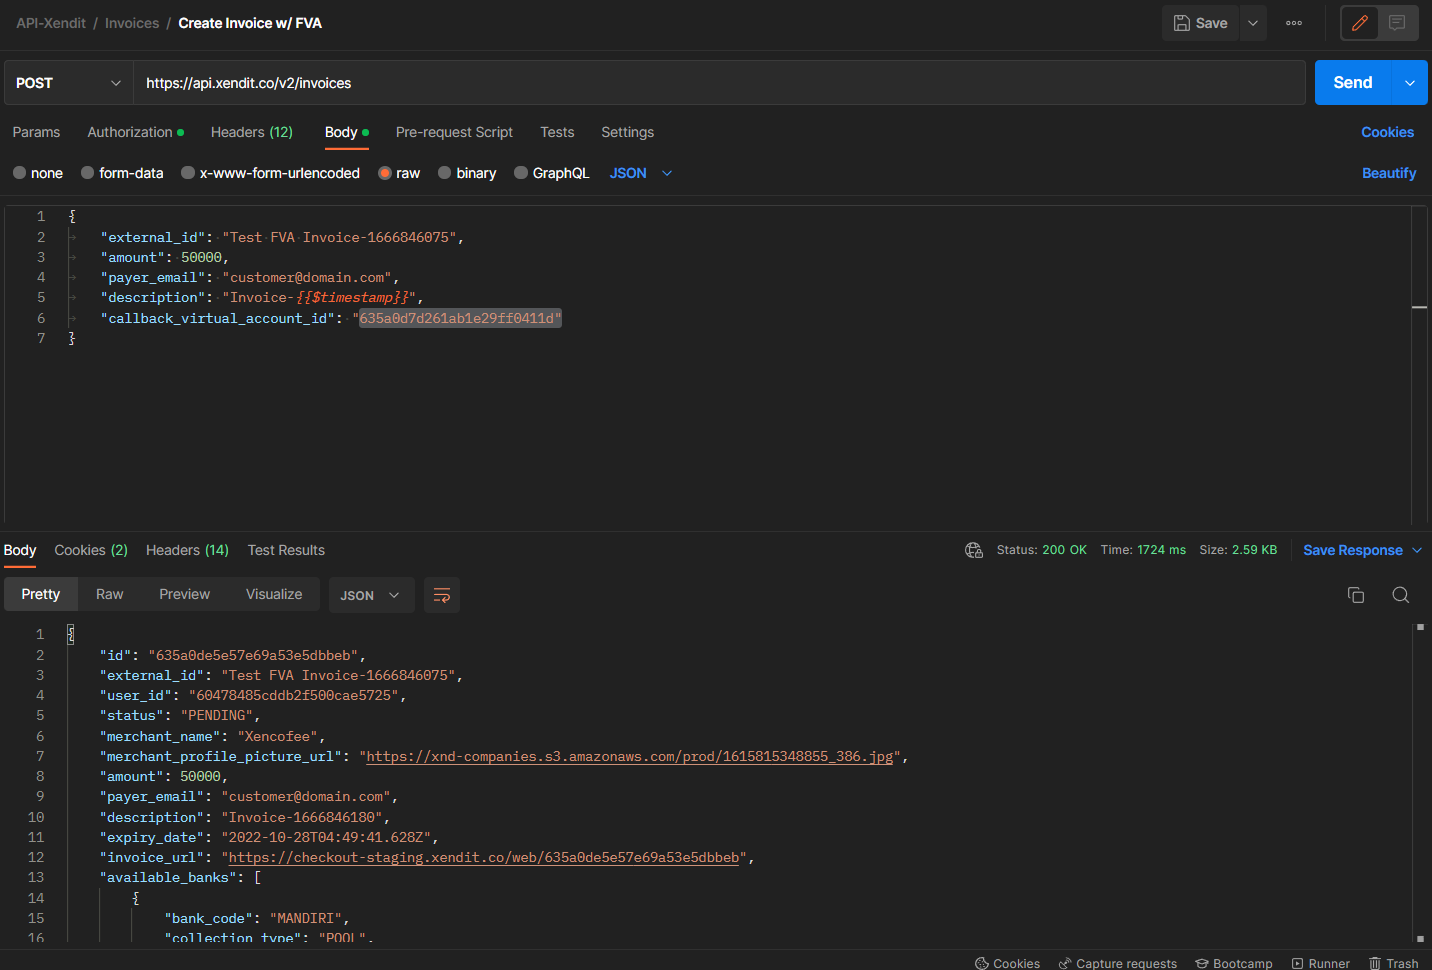Go to Invoices breadcrumb
Viewport: 1432px width, 970px height.
click(132, 23)
